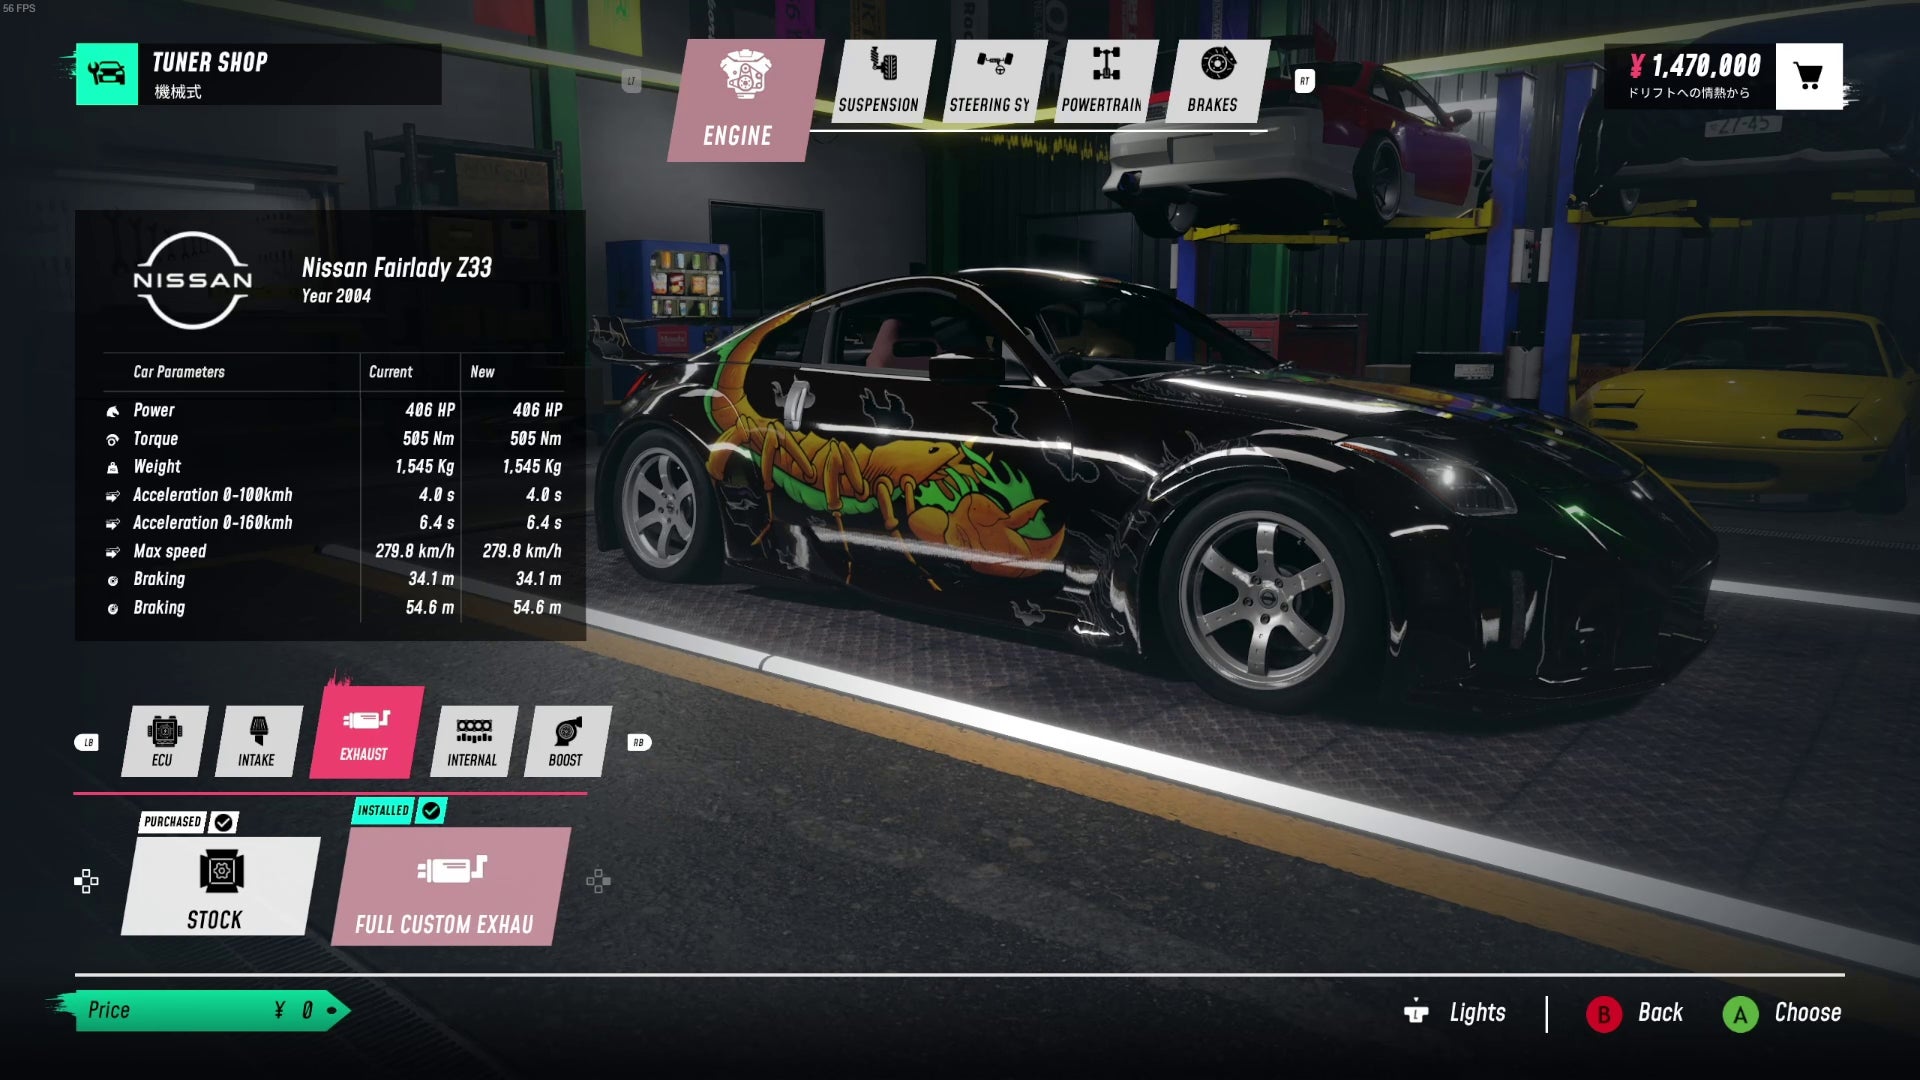Click the Max speed row icon
Screen dimensions: 1920x1080
[113, 552]
